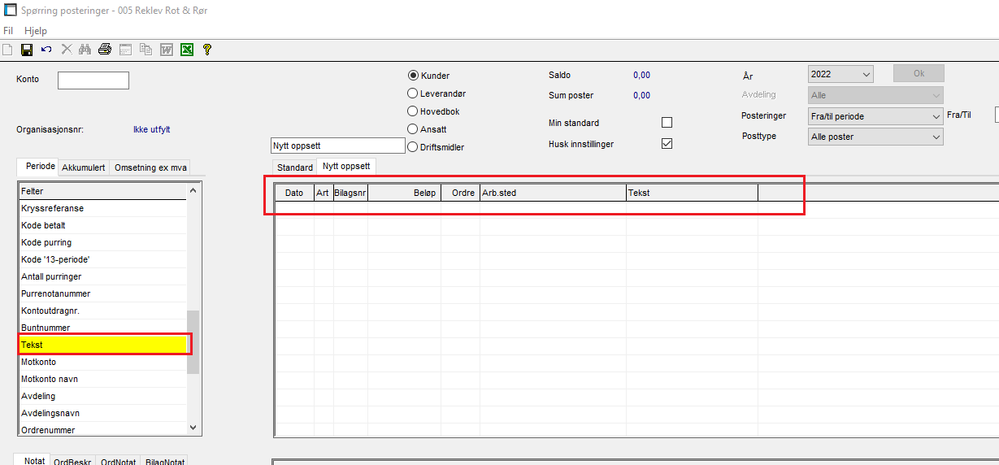Image resolution: width=999 pixels, height=465 pixels.
Task: Save the layout with the floppy disk icon
Action: coord(27,50)
